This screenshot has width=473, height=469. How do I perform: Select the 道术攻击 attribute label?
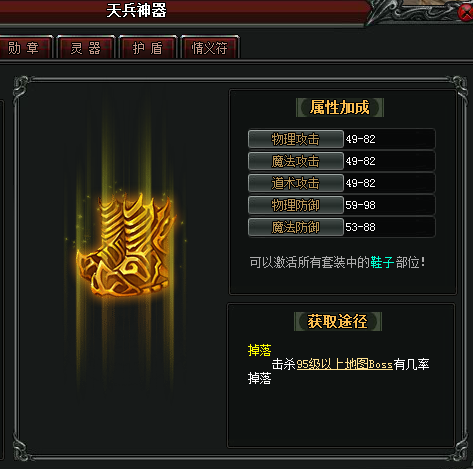(296, 183)
